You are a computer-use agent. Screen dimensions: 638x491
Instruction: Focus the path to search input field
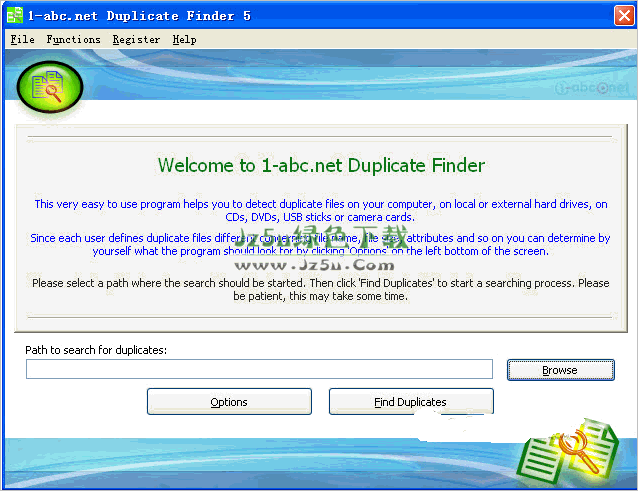coord(259,369)
